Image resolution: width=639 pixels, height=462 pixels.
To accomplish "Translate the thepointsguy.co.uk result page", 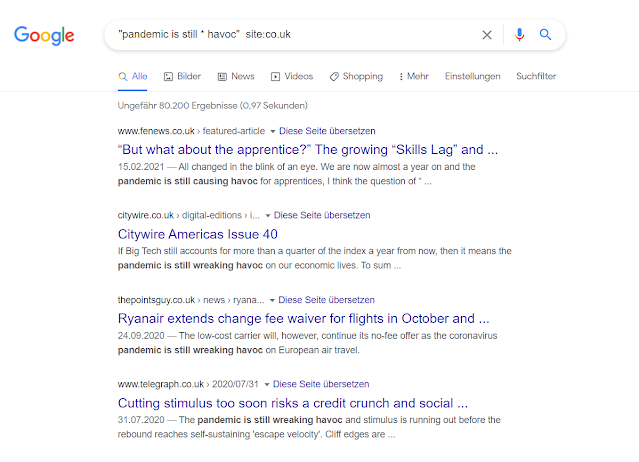I will [326, 300].
